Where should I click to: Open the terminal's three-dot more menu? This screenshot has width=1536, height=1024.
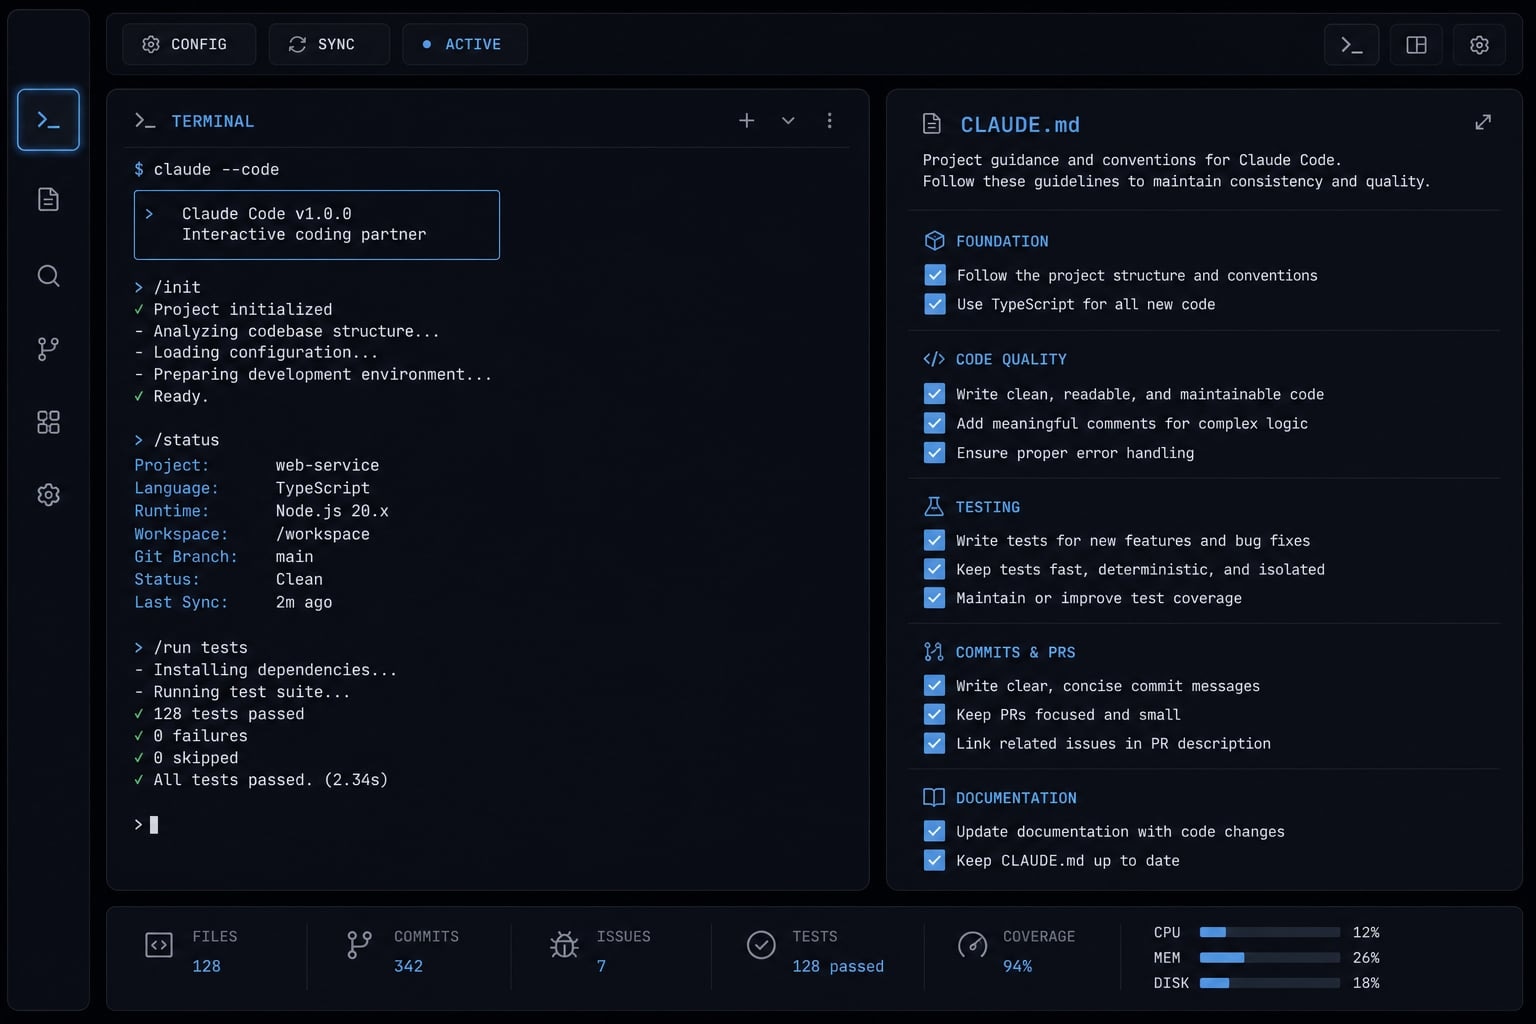click(829, 120)
